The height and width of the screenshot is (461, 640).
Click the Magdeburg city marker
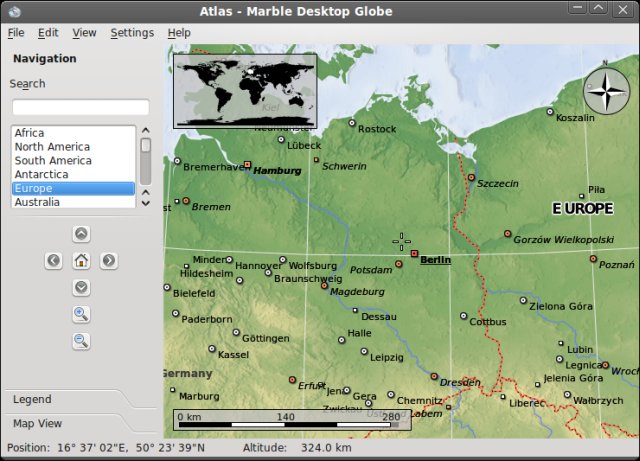[324, 286]
